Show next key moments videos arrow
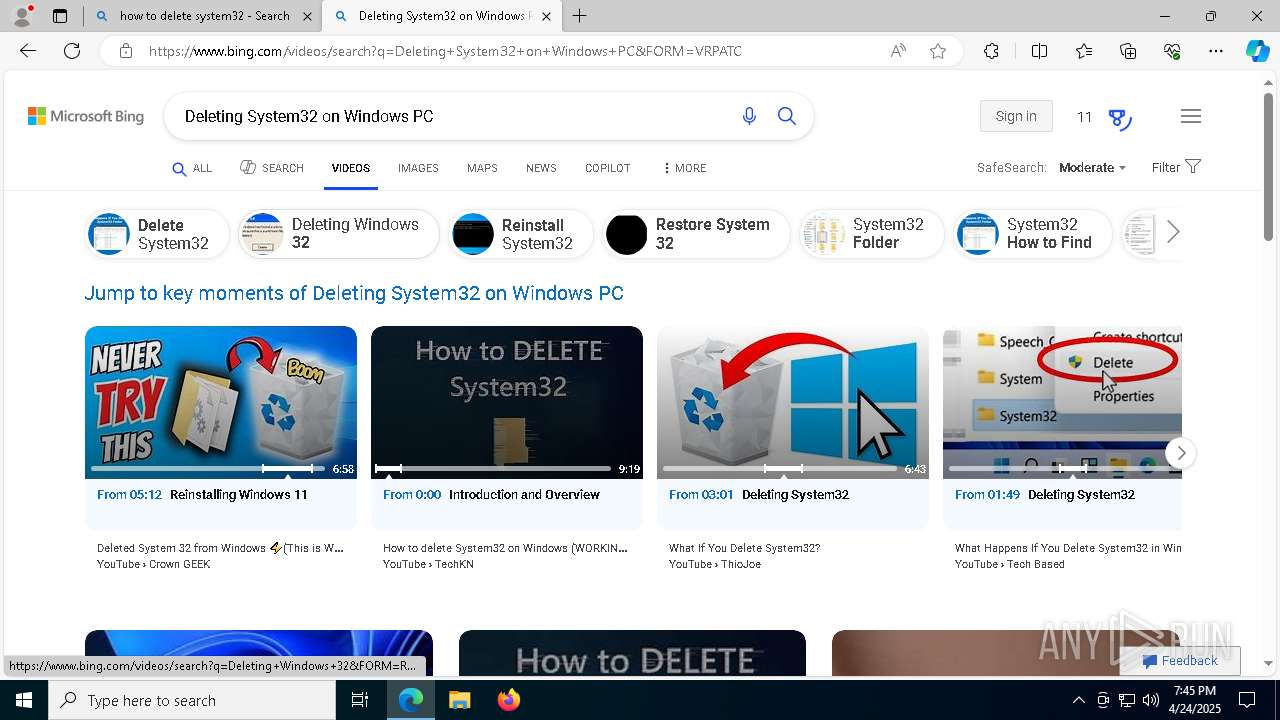 pyautogui.click(x=1181, y=453)
